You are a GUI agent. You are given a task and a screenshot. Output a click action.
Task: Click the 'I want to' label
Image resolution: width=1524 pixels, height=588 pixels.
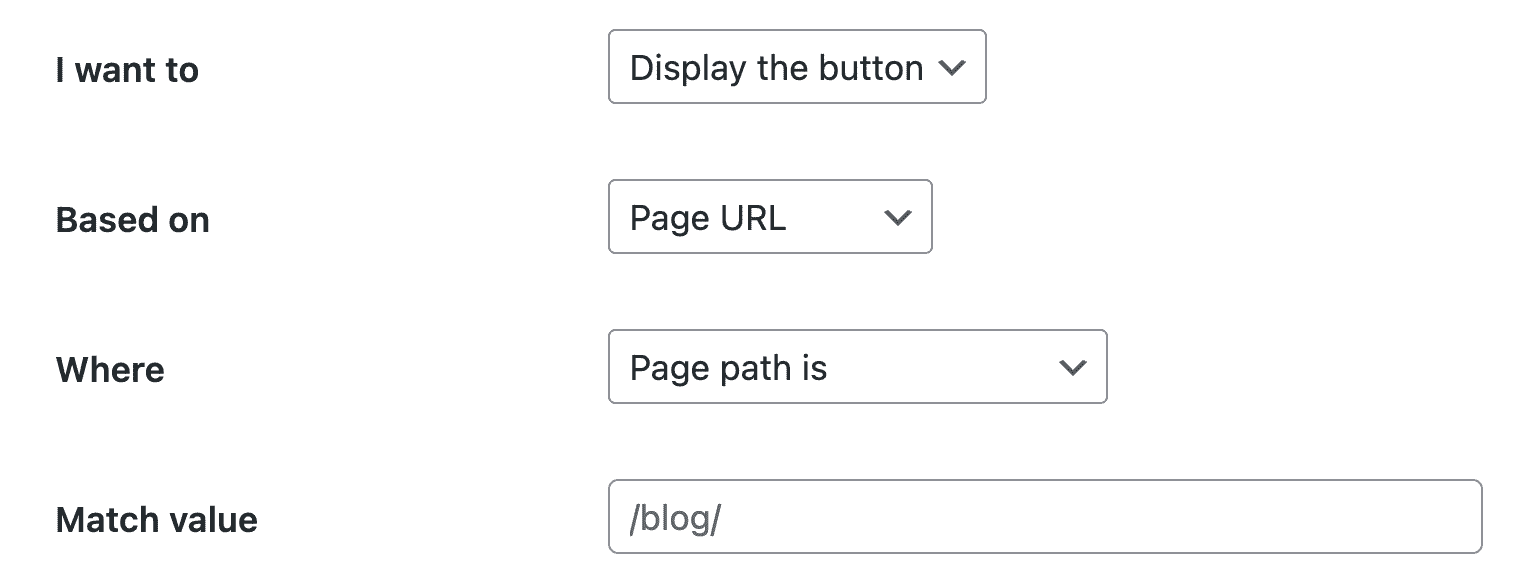[128, 70]
